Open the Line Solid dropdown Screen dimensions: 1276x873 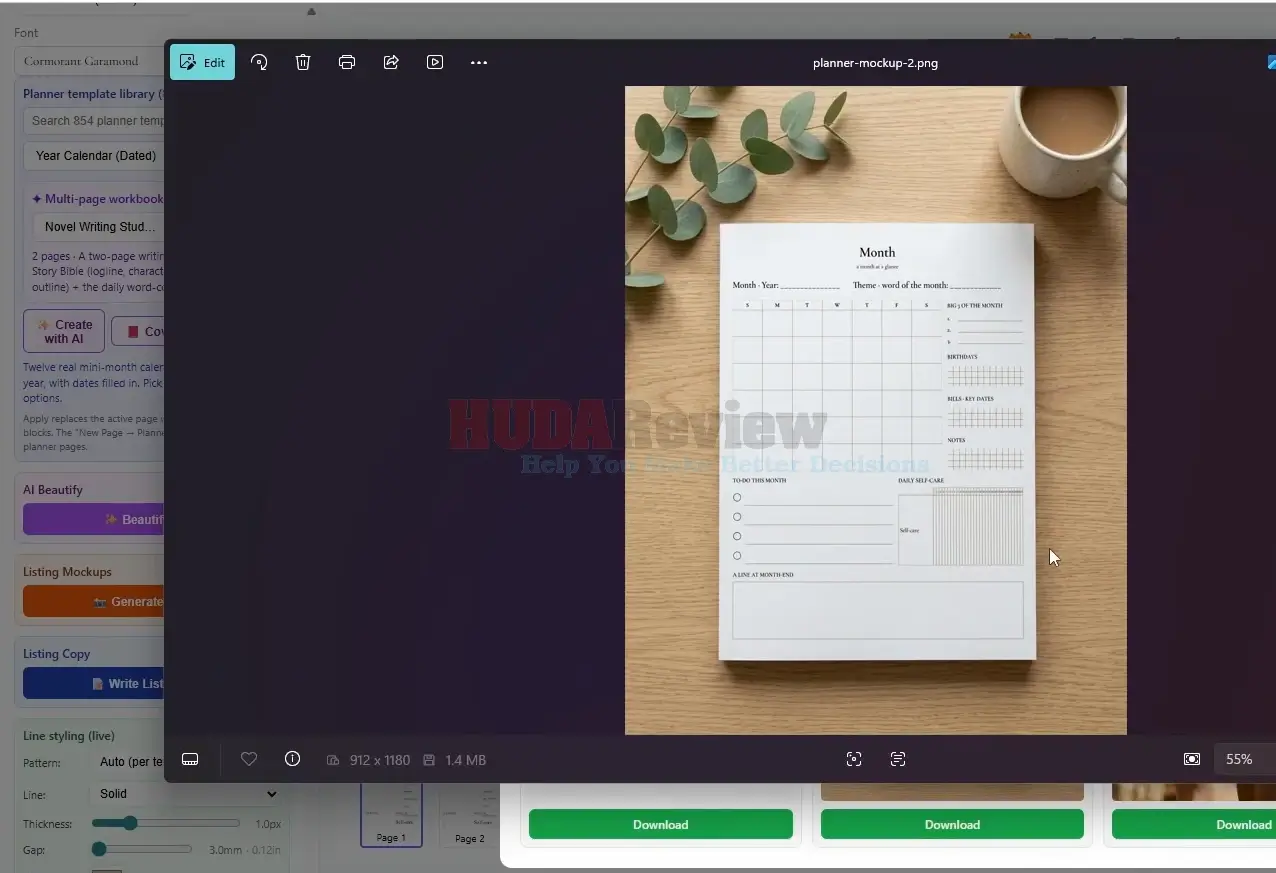coord(186,794)
